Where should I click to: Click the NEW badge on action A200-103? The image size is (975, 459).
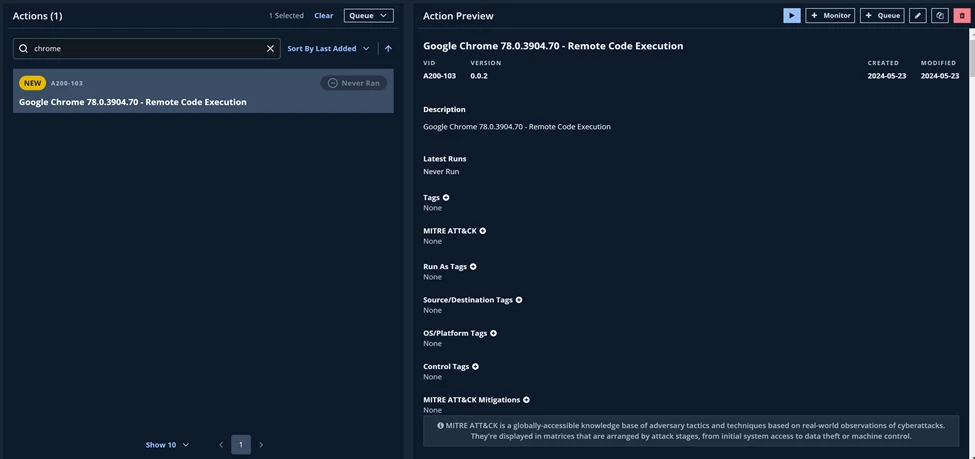coord(32,83)
